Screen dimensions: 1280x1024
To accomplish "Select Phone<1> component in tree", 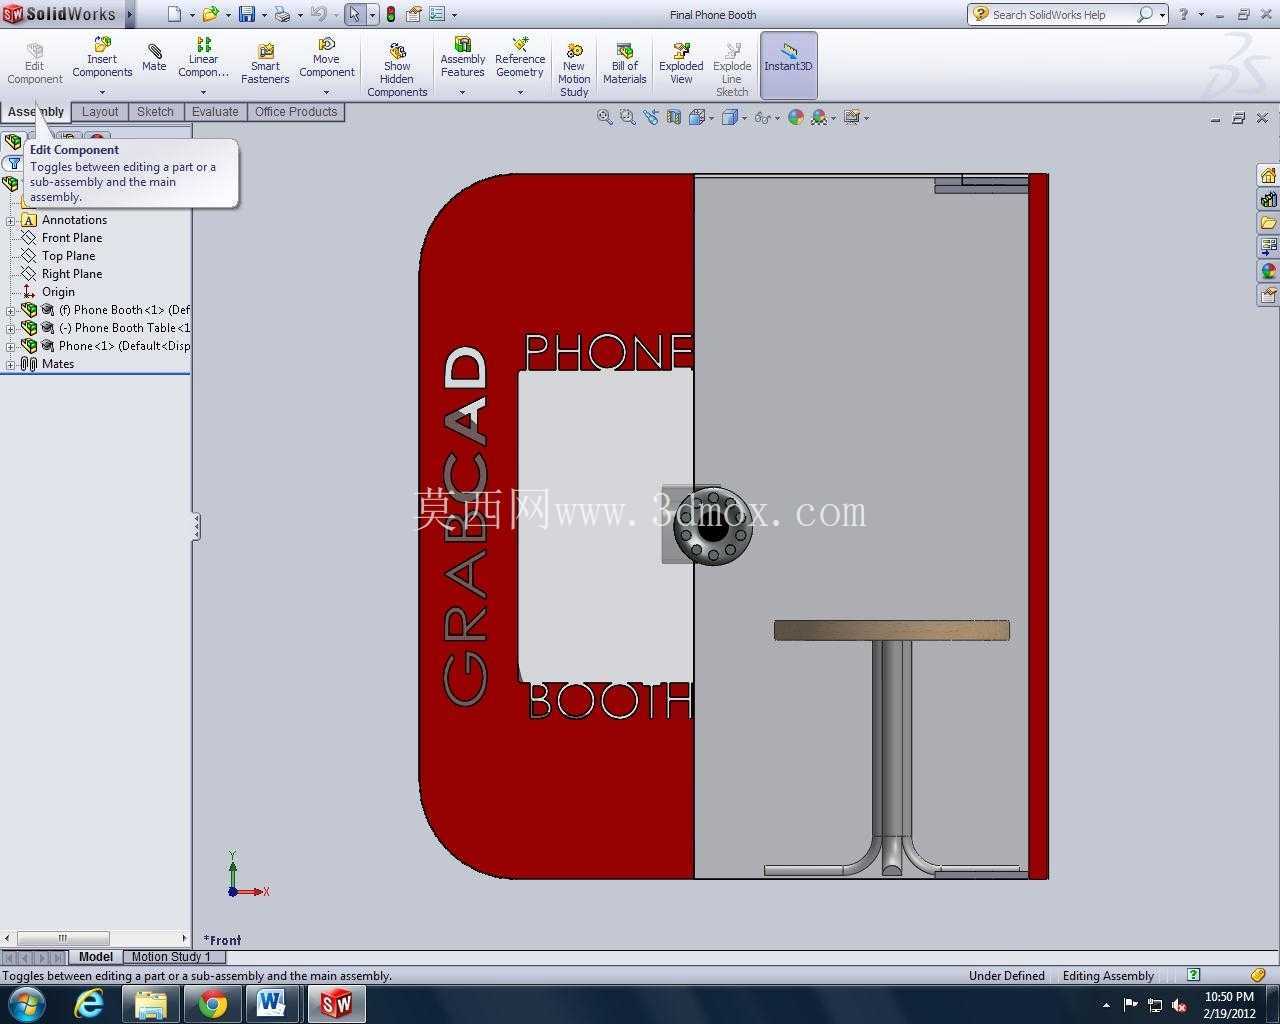I will (x=124, y=346).
